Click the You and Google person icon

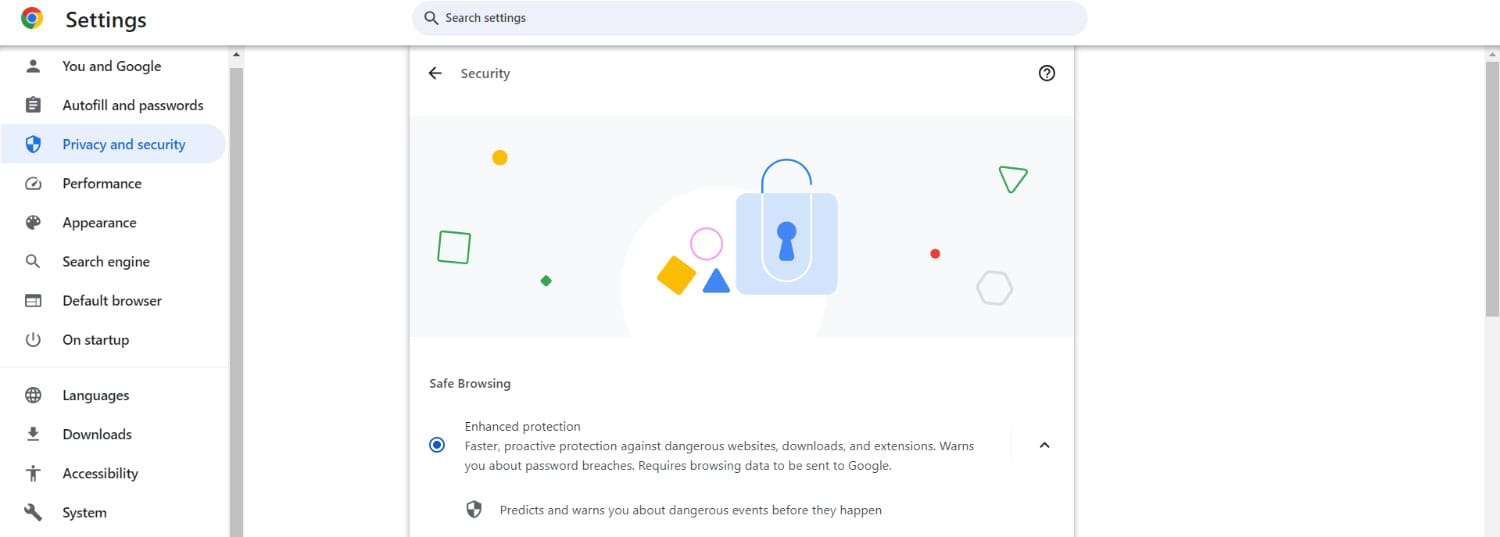(33, 66)
